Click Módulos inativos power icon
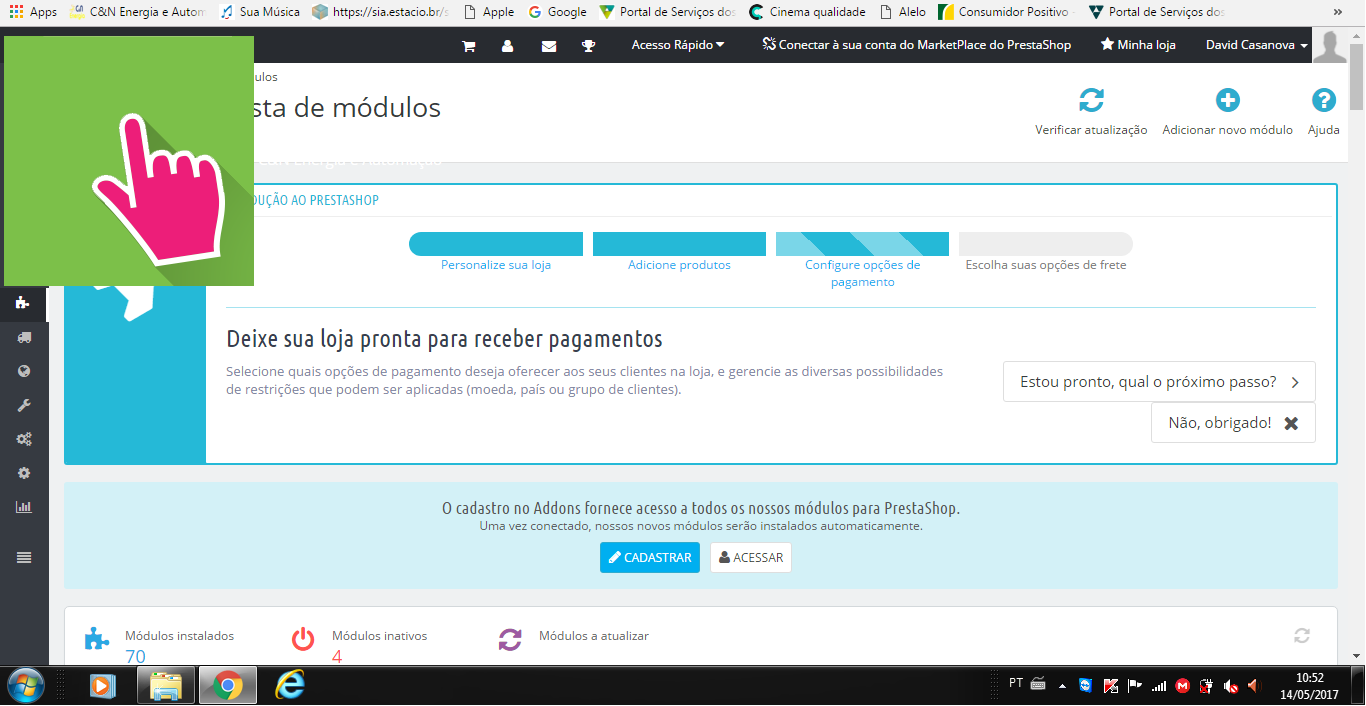This screenshot has height=706, width=1366. tap(303, 639)
